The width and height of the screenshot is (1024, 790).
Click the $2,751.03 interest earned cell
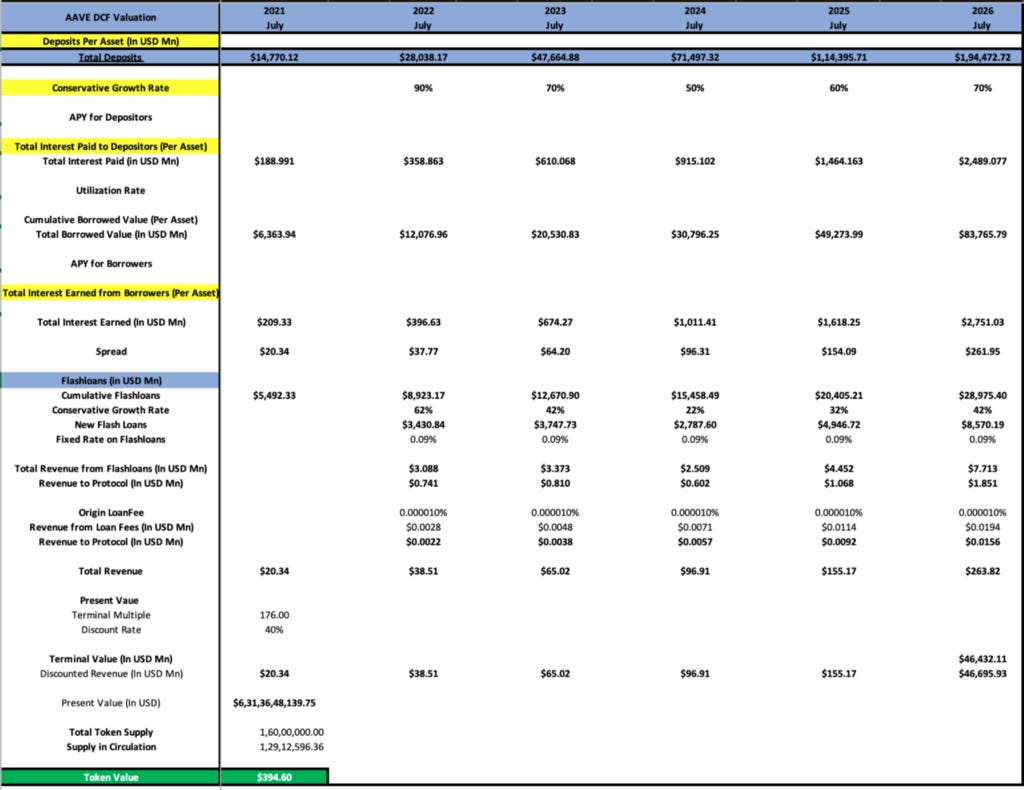point(982,323)
